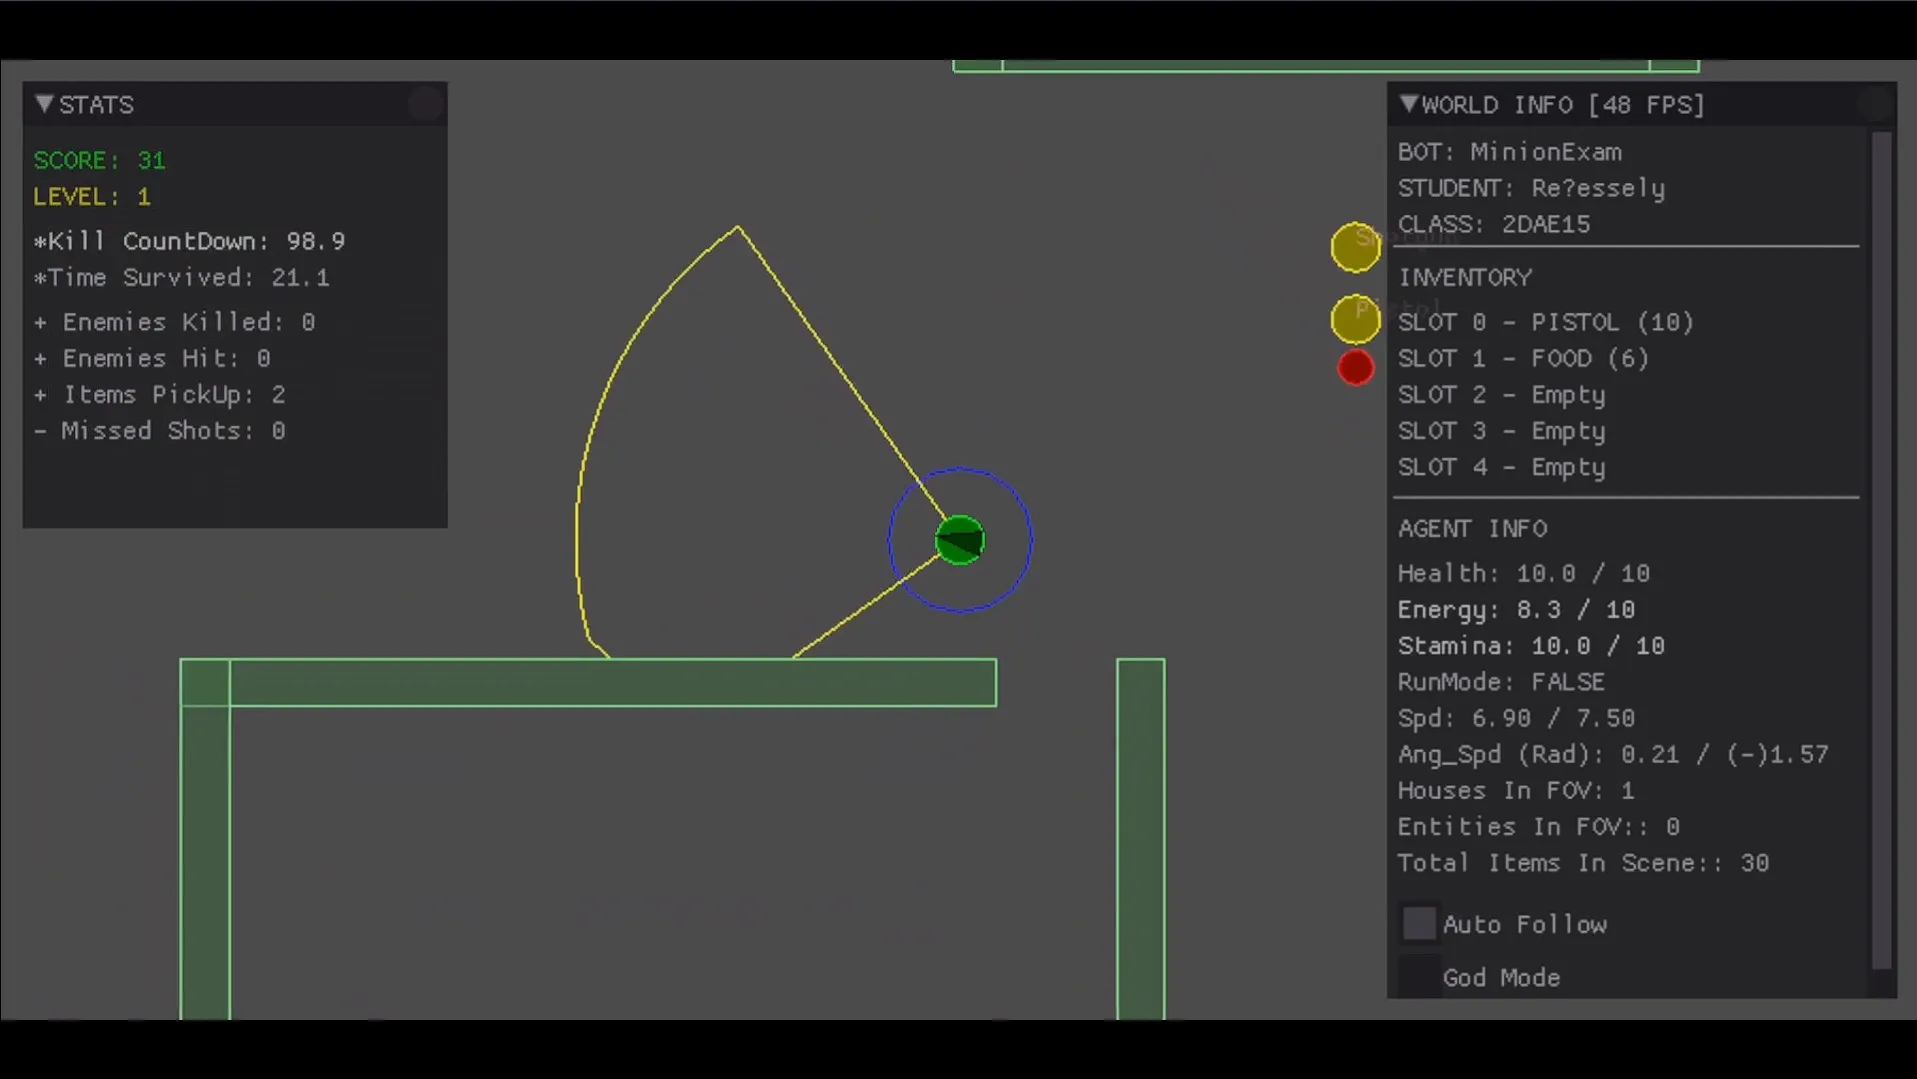Image resolution: width=1917 pixels, height=1079 pixels.
Task: Click the lower yellow item circle
Action: tap(1355, 319)
